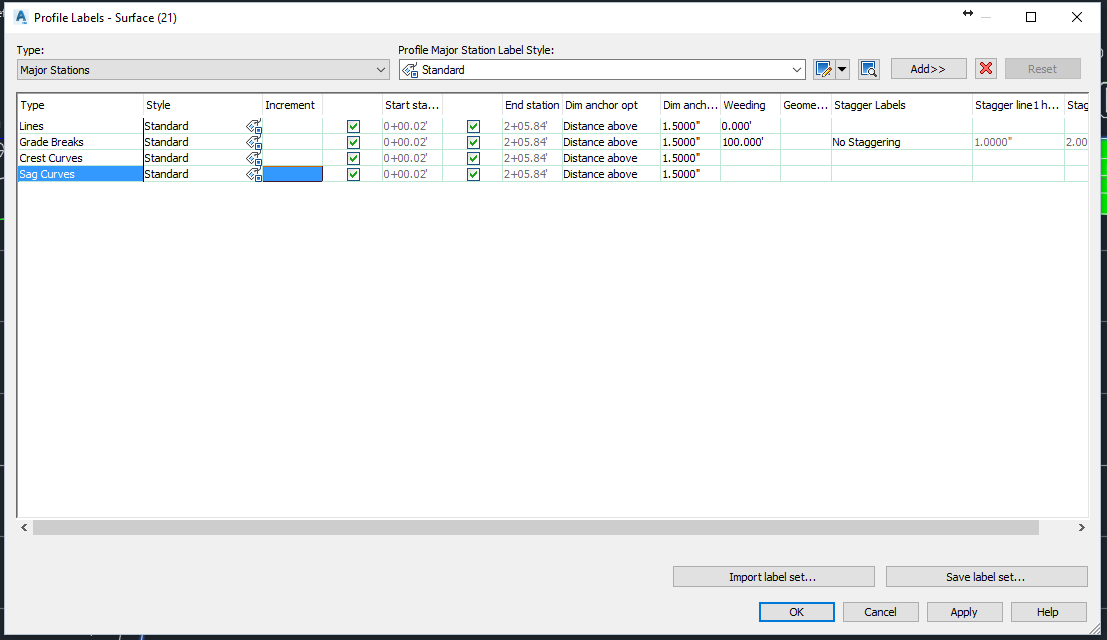
Task: Click the AutoCAD logo in title bar
Action: click(x=20, y=17)
